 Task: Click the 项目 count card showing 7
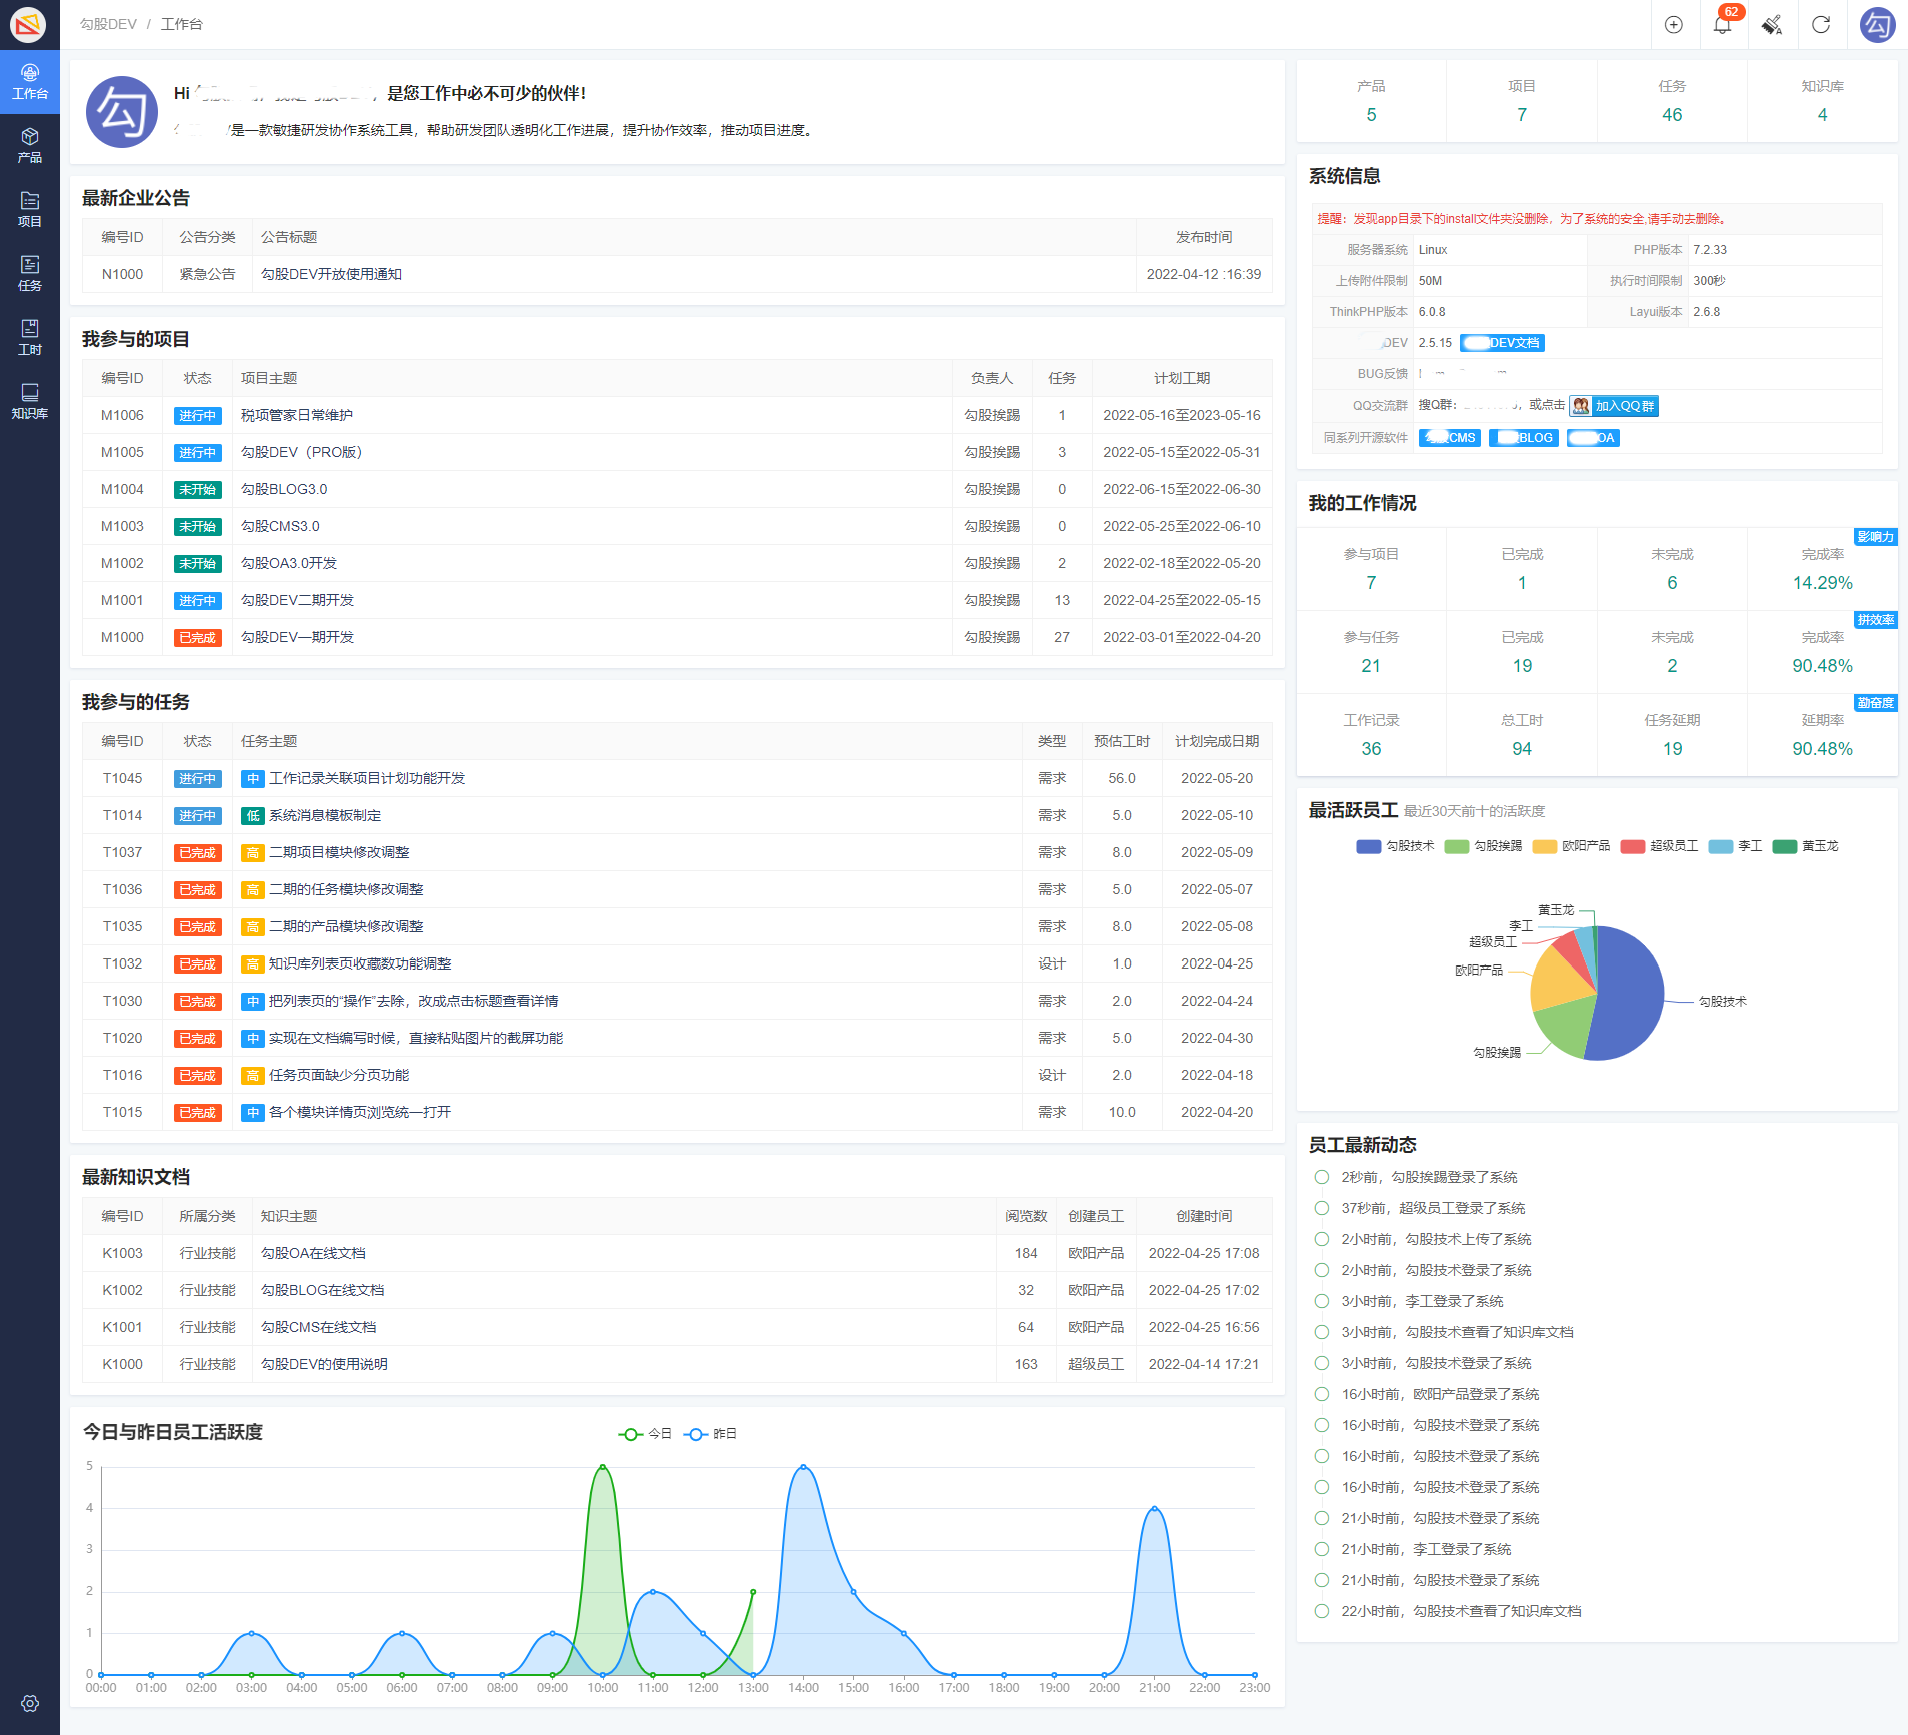point(1522,101)
